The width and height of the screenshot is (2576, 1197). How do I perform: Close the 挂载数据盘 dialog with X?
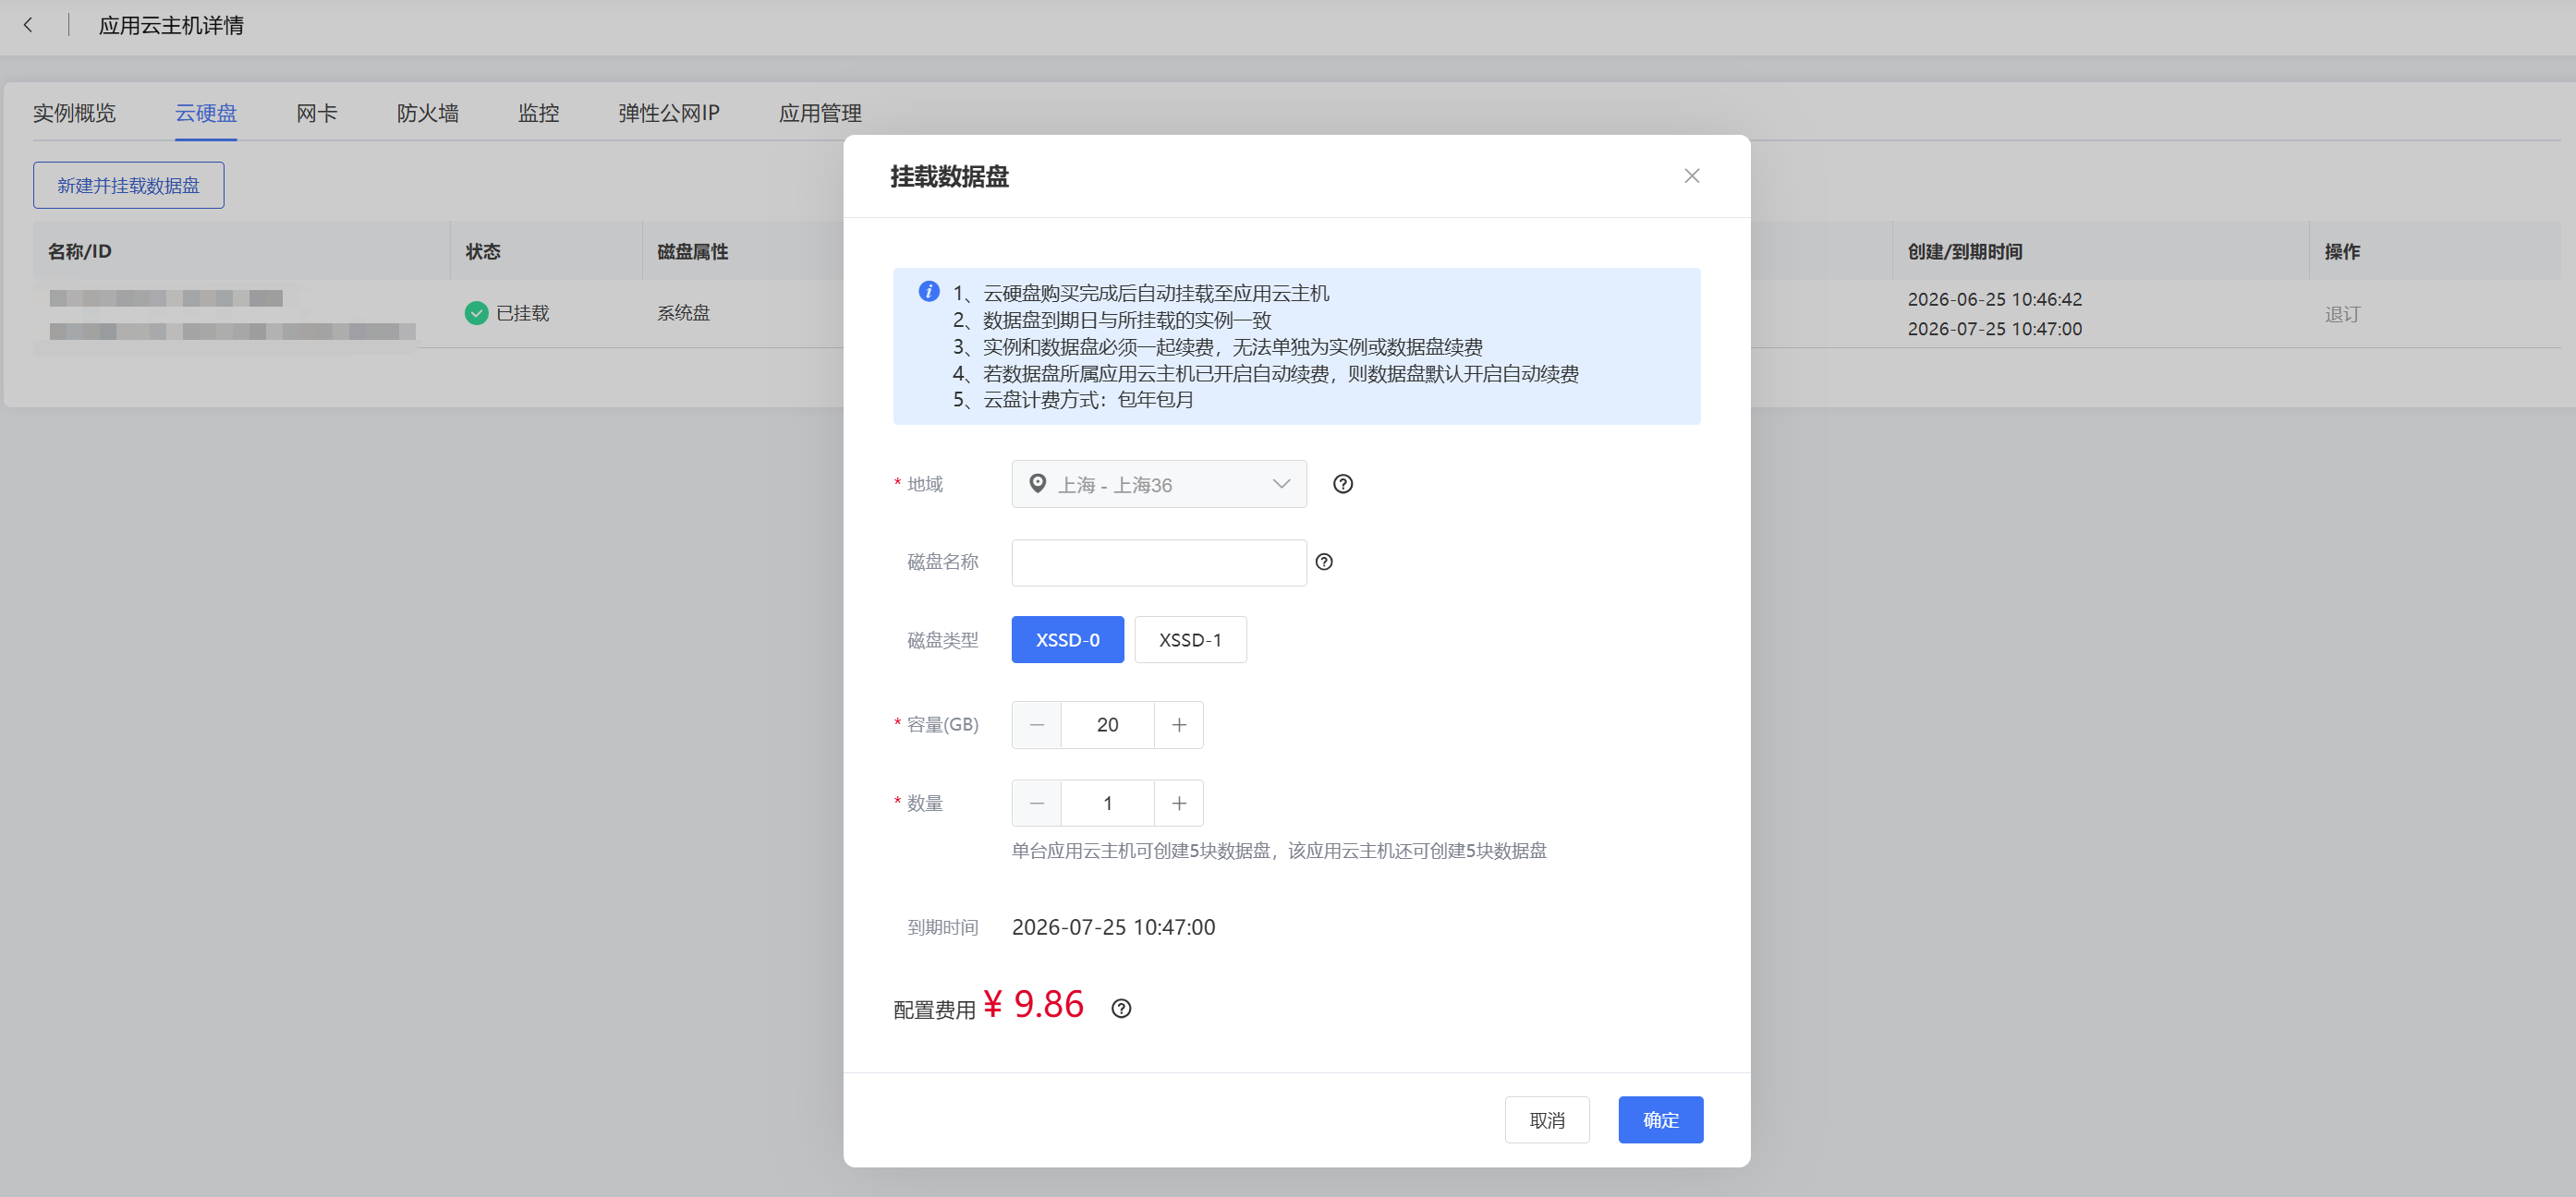point(1691,176)
